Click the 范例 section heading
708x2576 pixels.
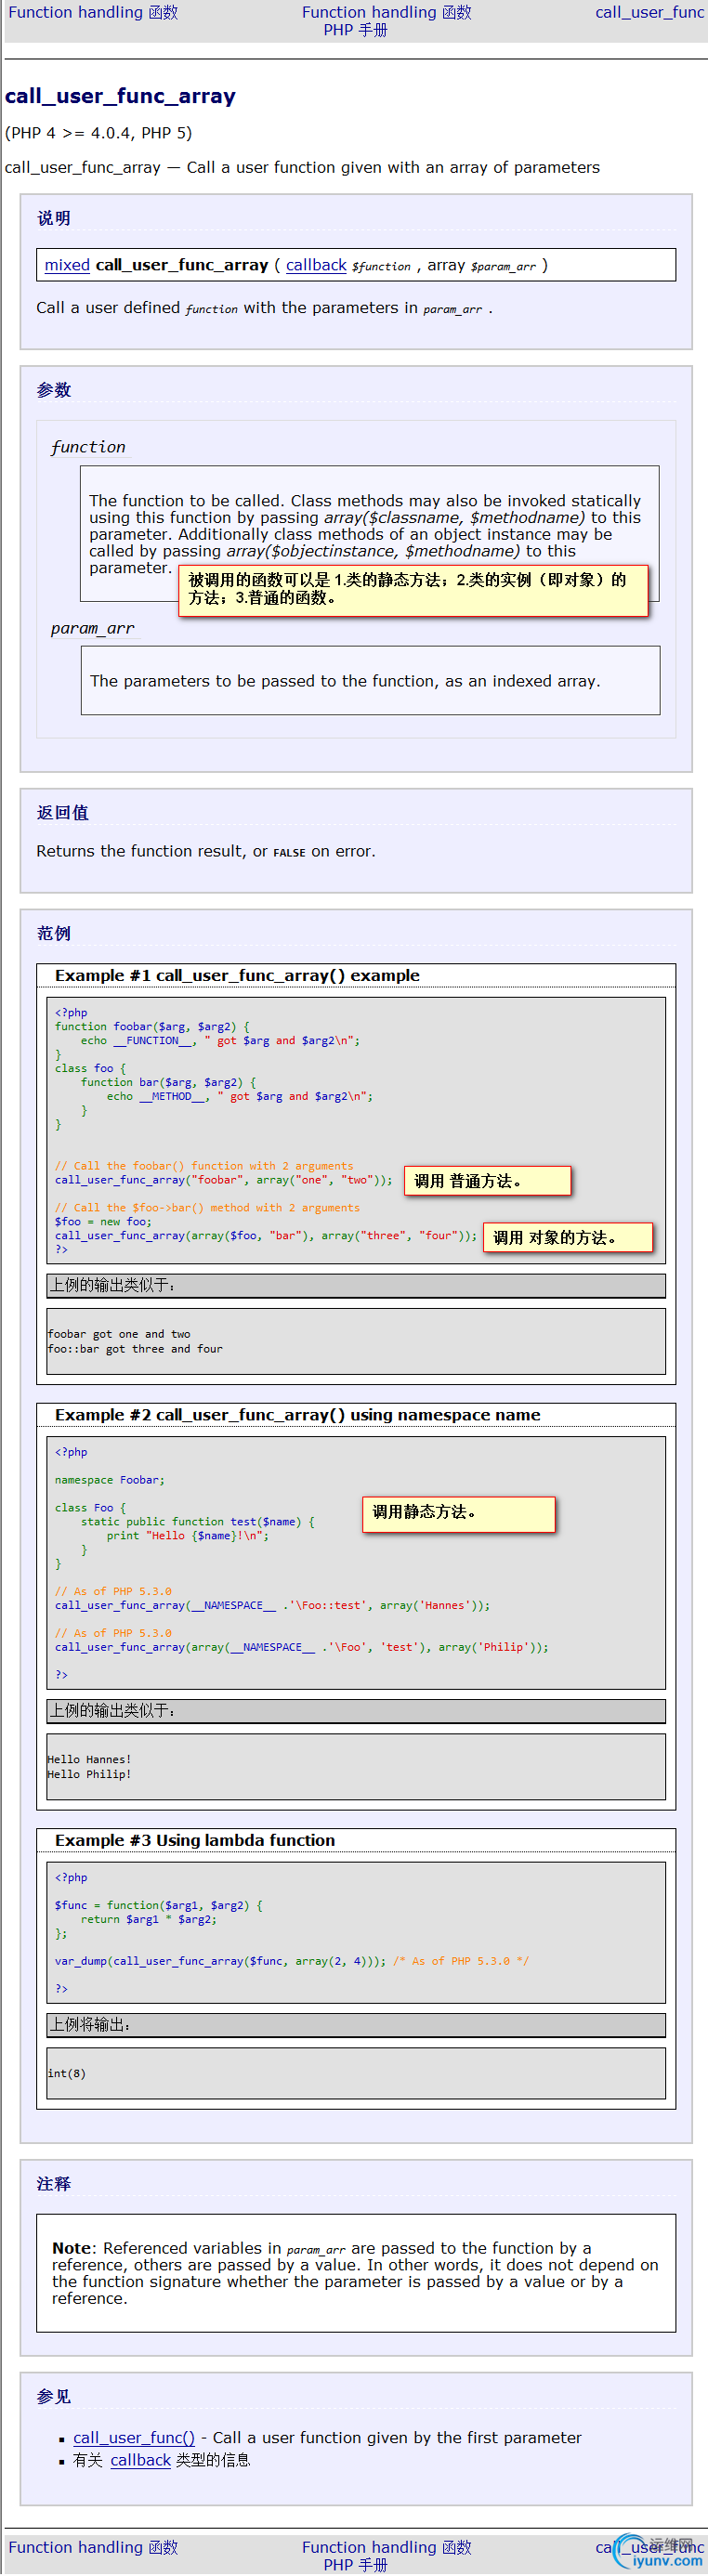54,933
